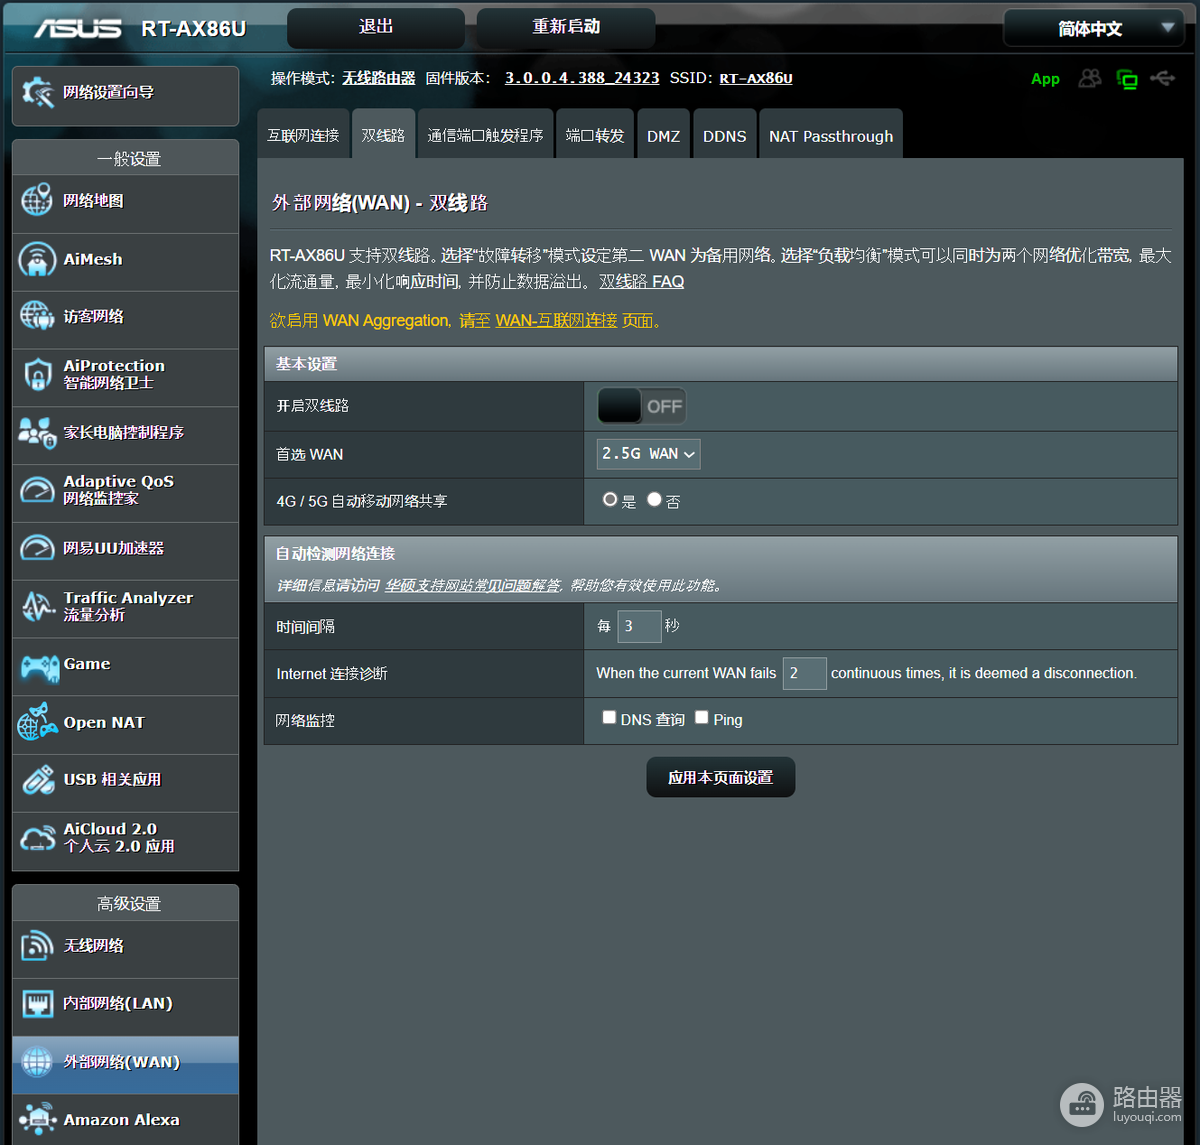1200x1145 pixels.
Task: Follow the WAN-互联网连接 link
Action: click(556, 321)
